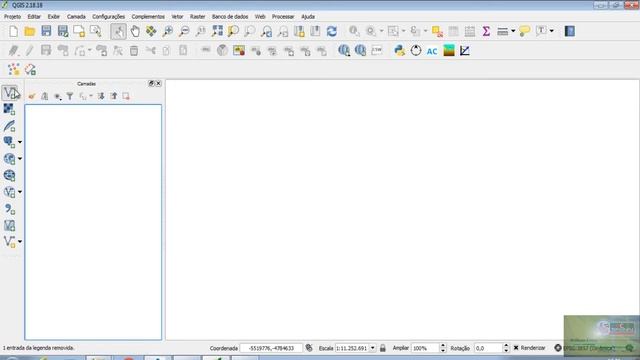
Task: Click the collapse all layers icon
Action: [114, 96]
